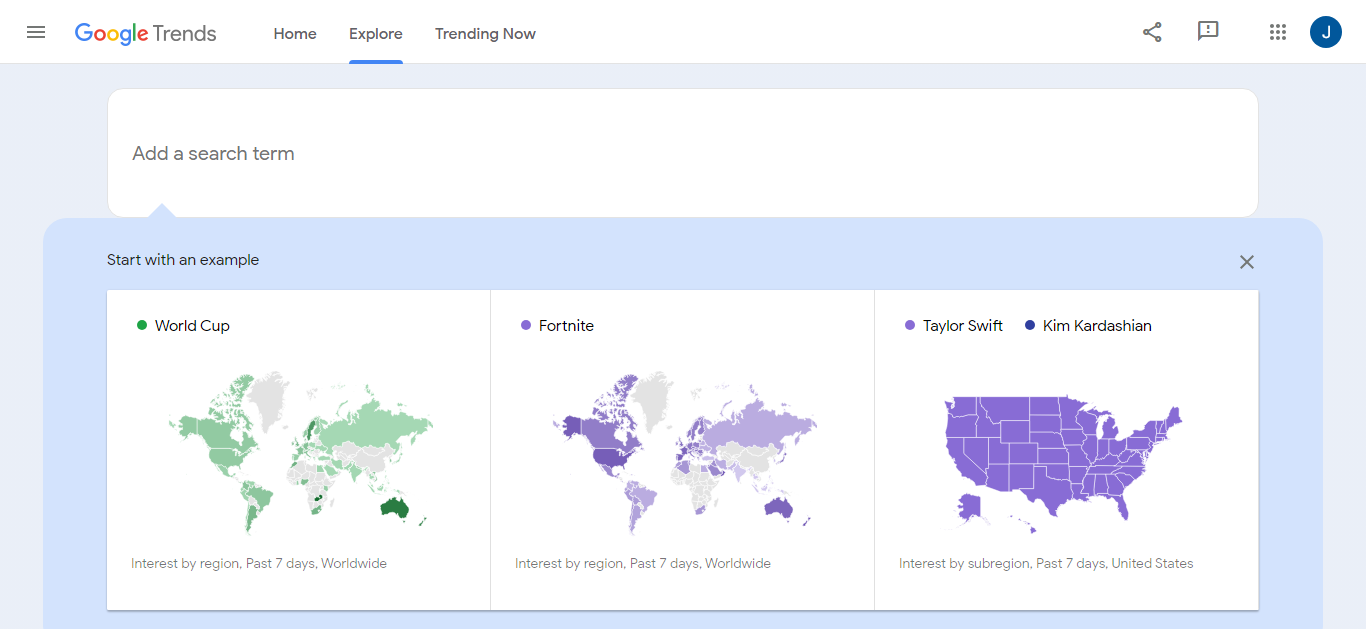The height and width of the screenshot is (629, 1366).
Task: Click the dark blue Kim Kardashian dot
Action: 1030,325
